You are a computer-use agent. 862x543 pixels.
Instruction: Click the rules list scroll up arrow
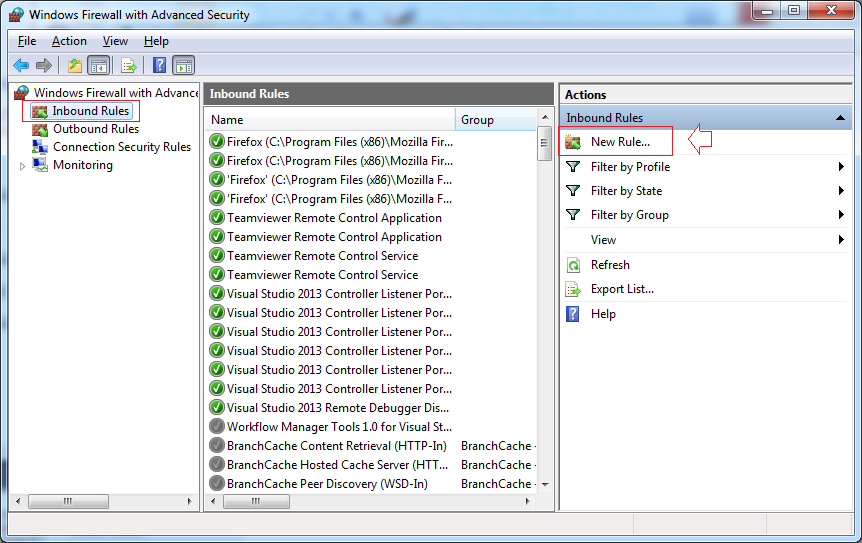545,117
